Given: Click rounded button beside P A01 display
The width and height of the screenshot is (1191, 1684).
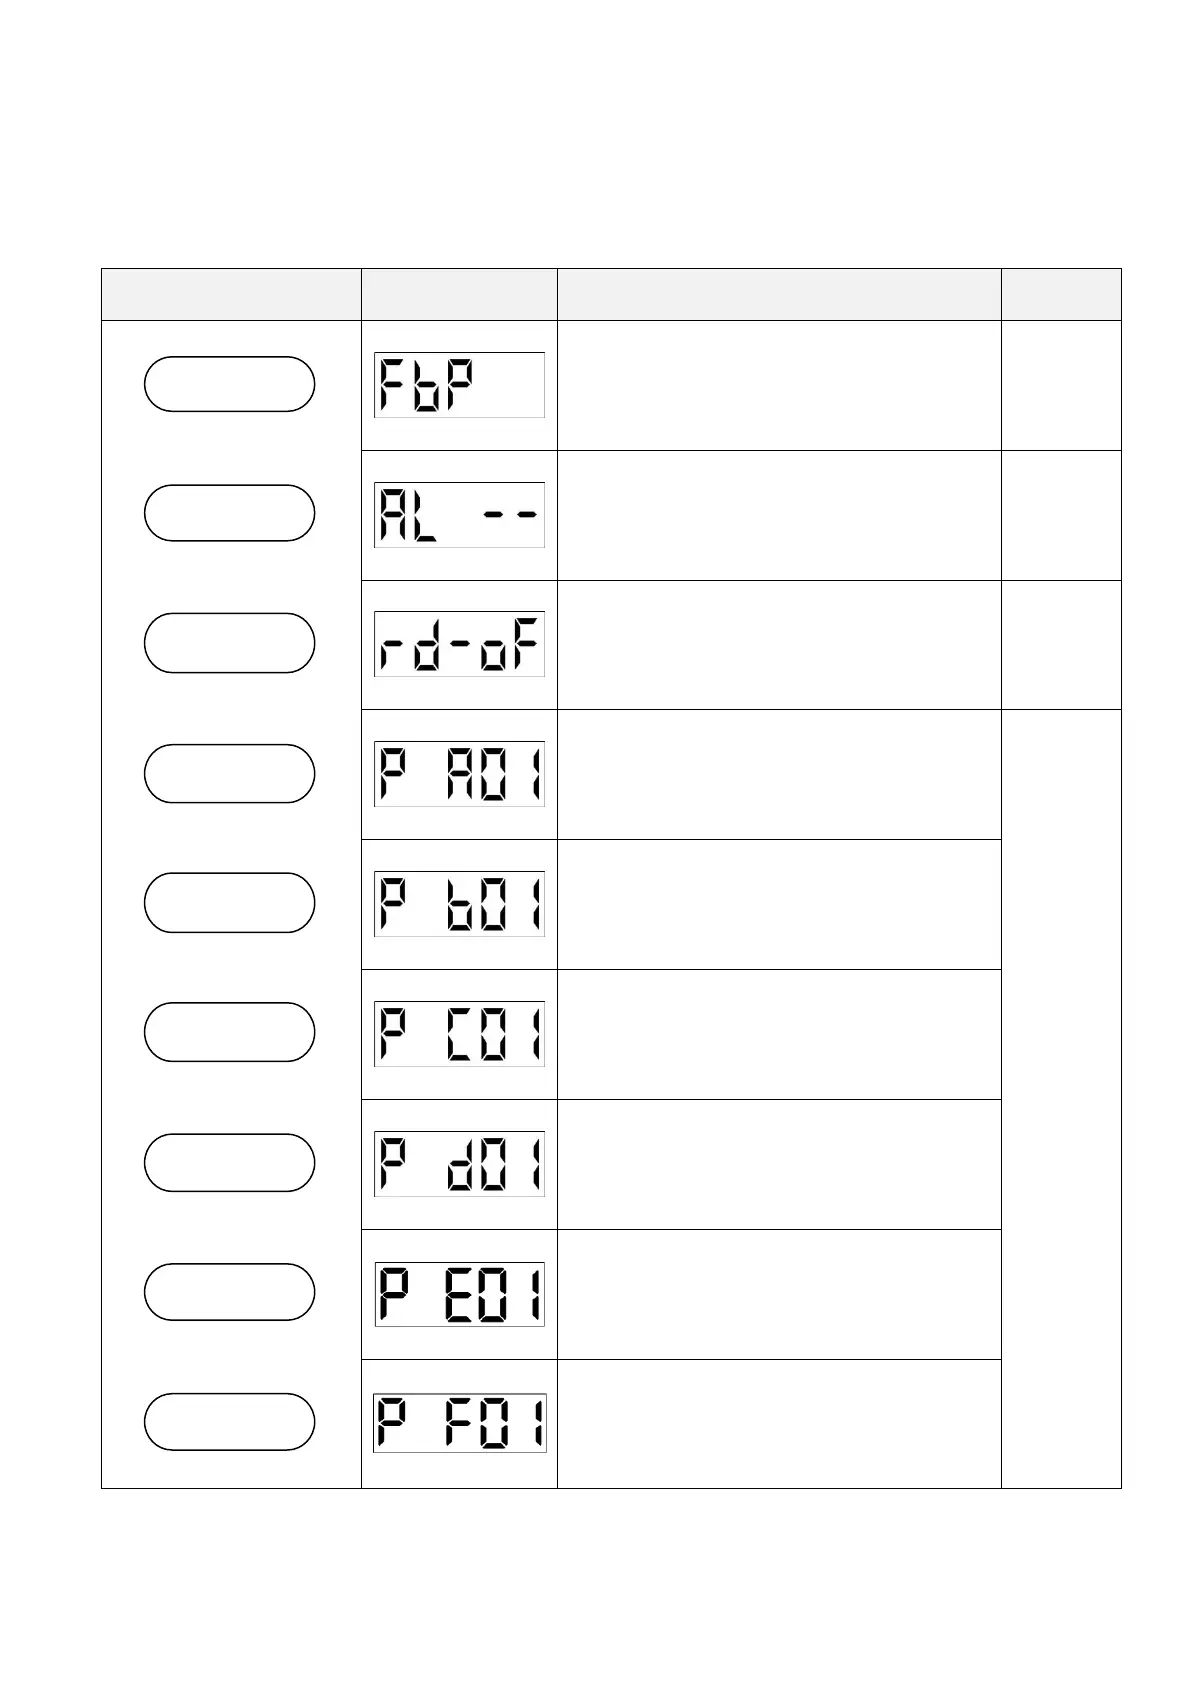Looking at the screenshot, I should click(230, 774).
